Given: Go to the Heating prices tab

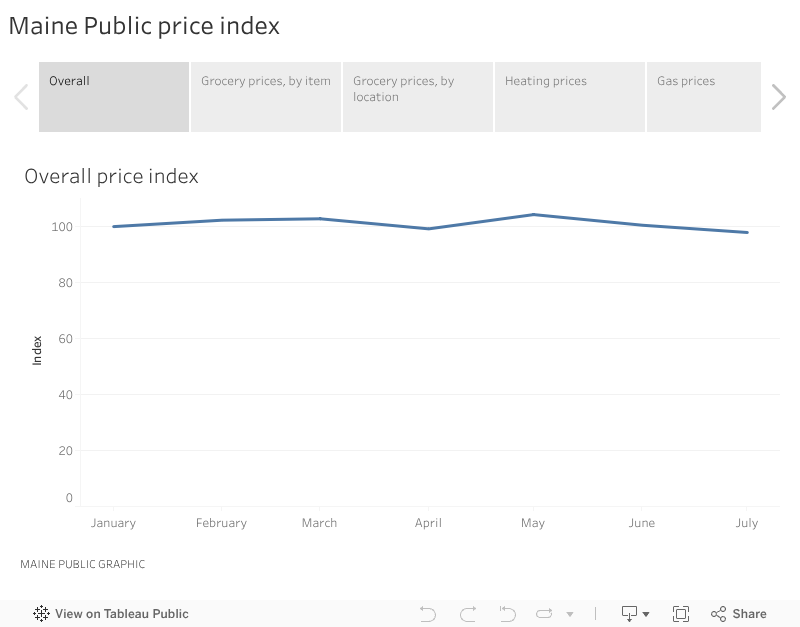Looking at the screenshot, I should tap(570, 97).
